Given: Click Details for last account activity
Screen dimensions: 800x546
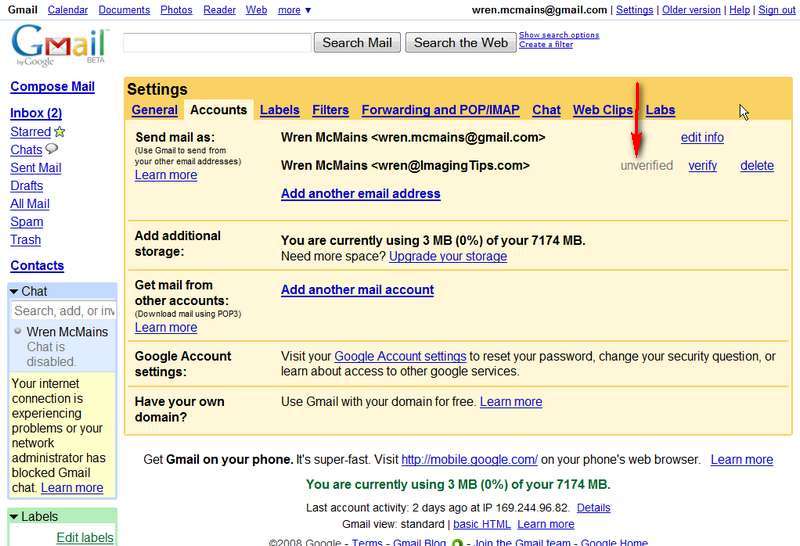Looking at the screenshot, I should (593, 508).
